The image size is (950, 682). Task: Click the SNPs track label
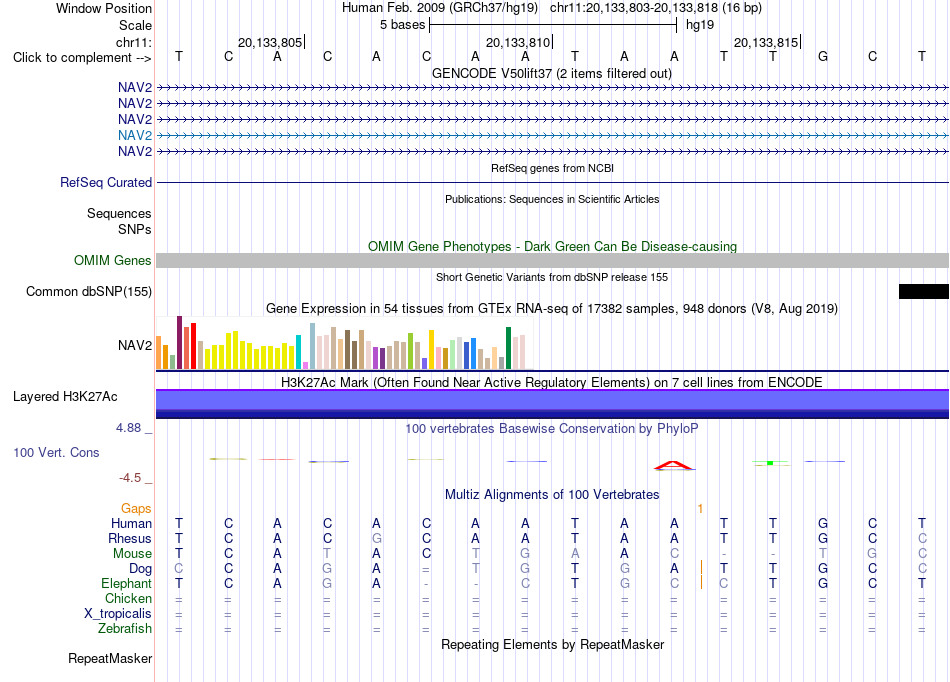tap(135, 230)
